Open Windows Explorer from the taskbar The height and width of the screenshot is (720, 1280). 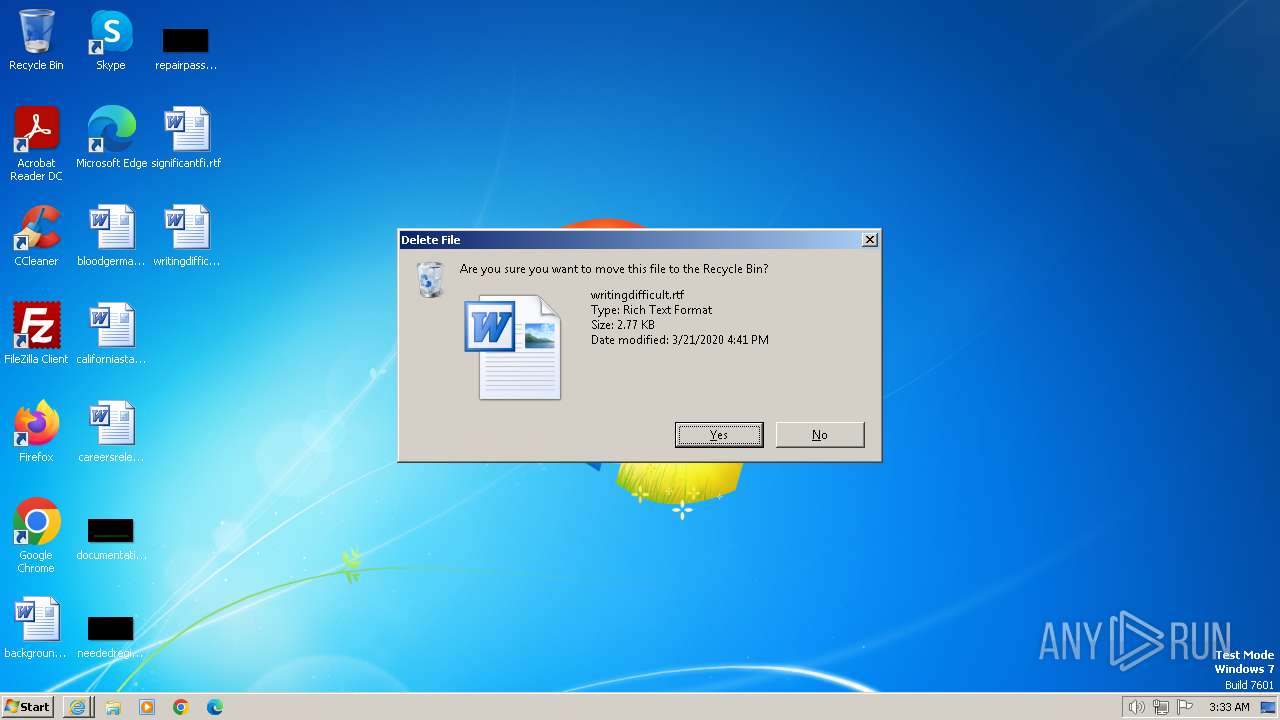113,707
